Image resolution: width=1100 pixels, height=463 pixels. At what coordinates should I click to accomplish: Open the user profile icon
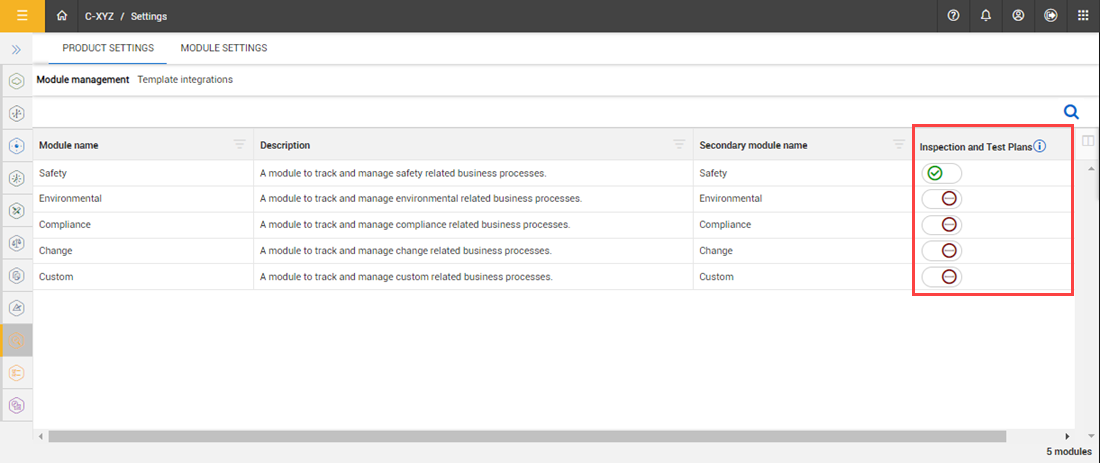point(1018,16)
